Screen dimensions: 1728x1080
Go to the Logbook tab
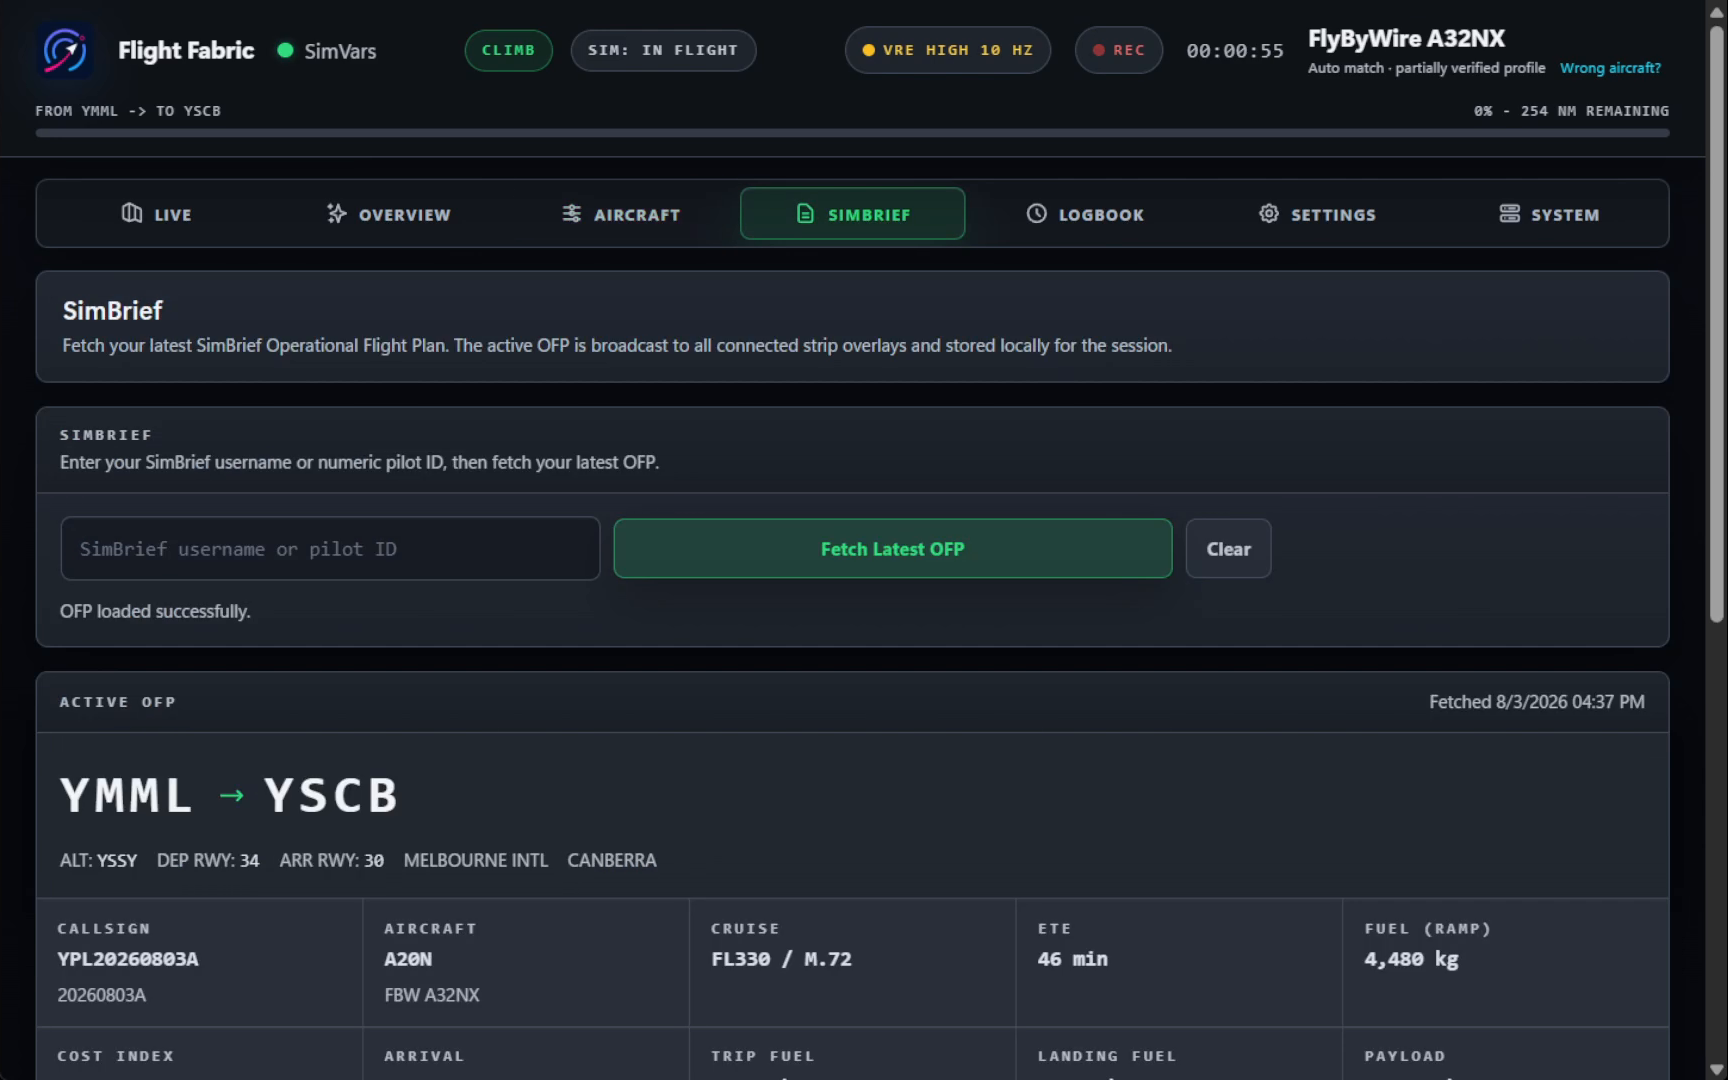coord(1085,214)
